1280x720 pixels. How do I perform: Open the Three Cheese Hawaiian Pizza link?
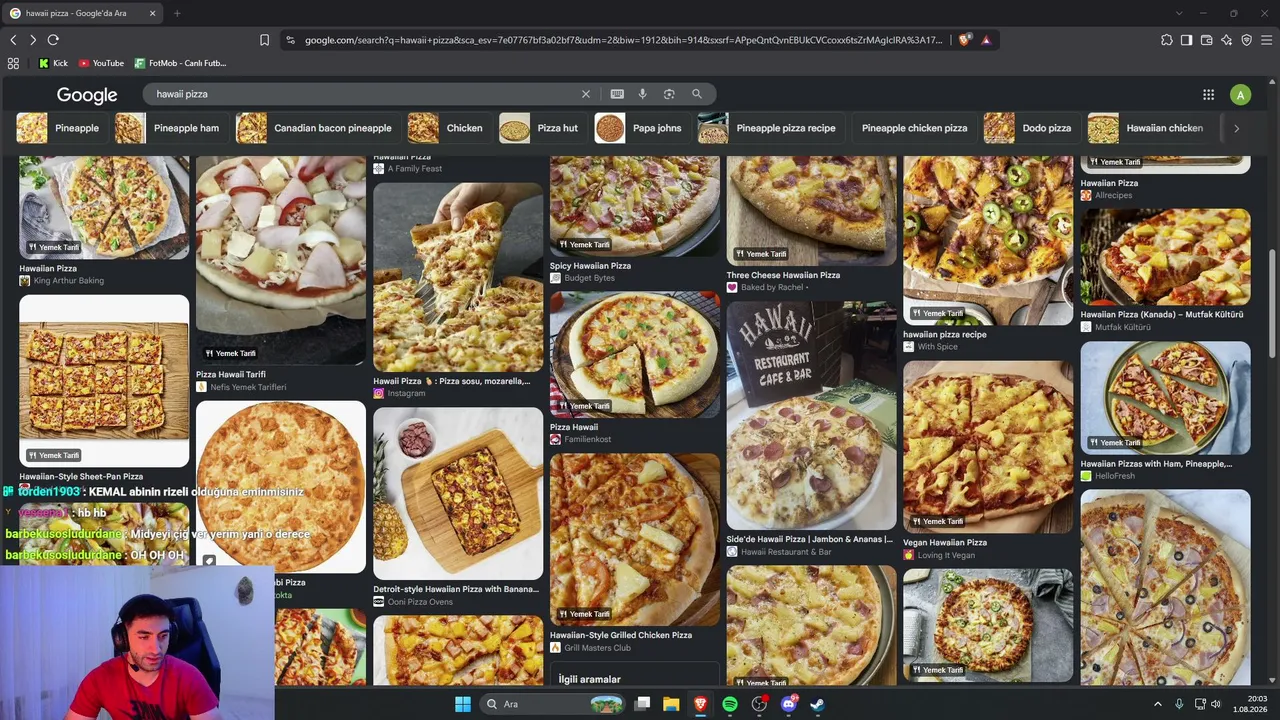click(x=783, y=275)
